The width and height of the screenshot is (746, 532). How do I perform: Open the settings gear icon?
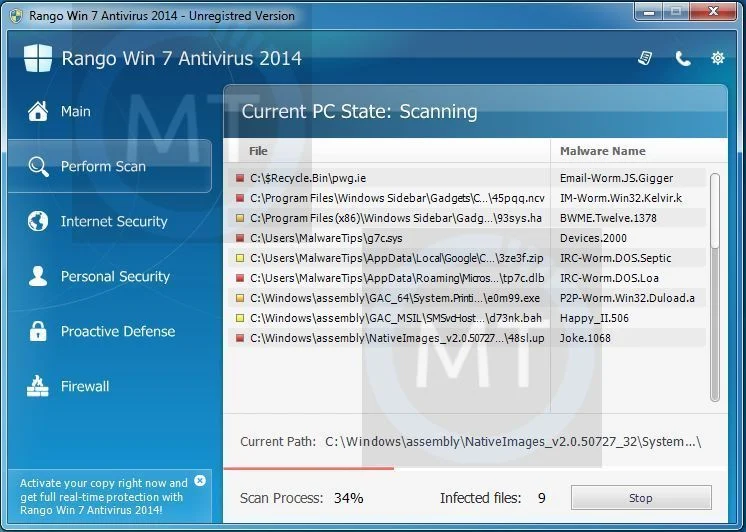718,58
